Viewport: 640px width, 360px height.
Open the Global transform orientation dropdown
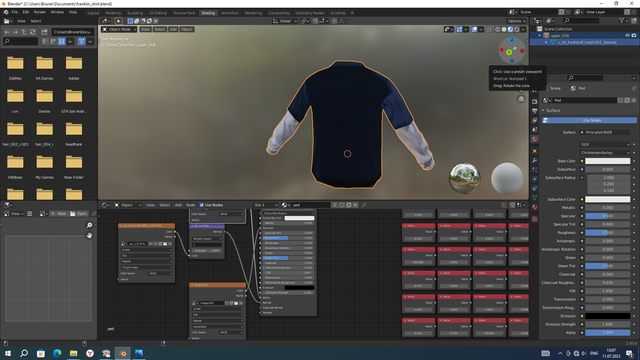(x=284, y=21)
